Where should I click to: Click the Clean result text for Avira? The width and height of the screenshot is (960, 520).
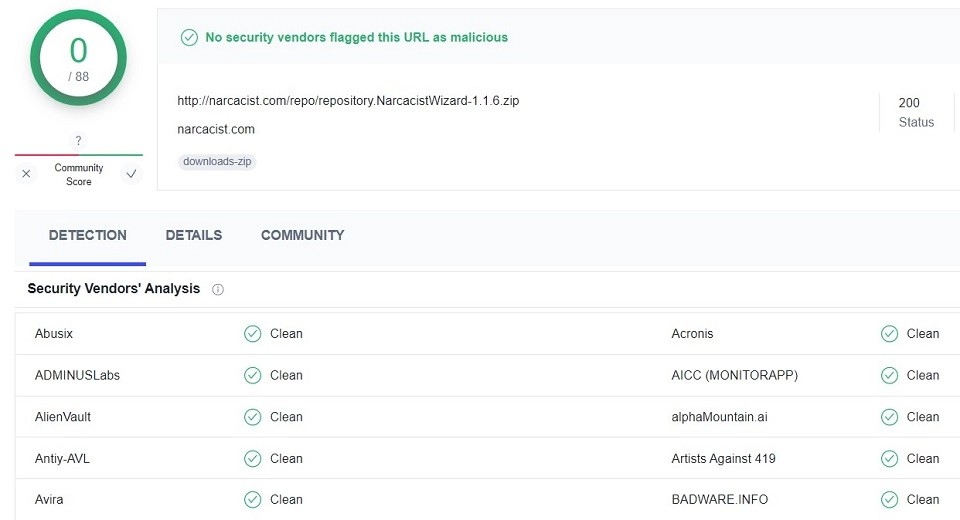pos(286,500)
